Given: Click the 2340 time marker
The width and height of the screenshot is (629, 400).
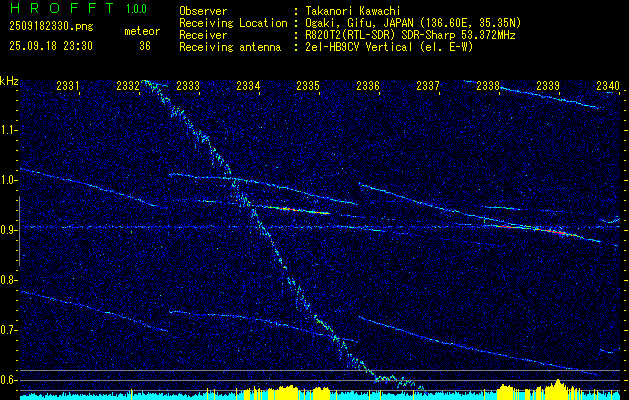Looking at the screenshot, I should pos(608,85).
